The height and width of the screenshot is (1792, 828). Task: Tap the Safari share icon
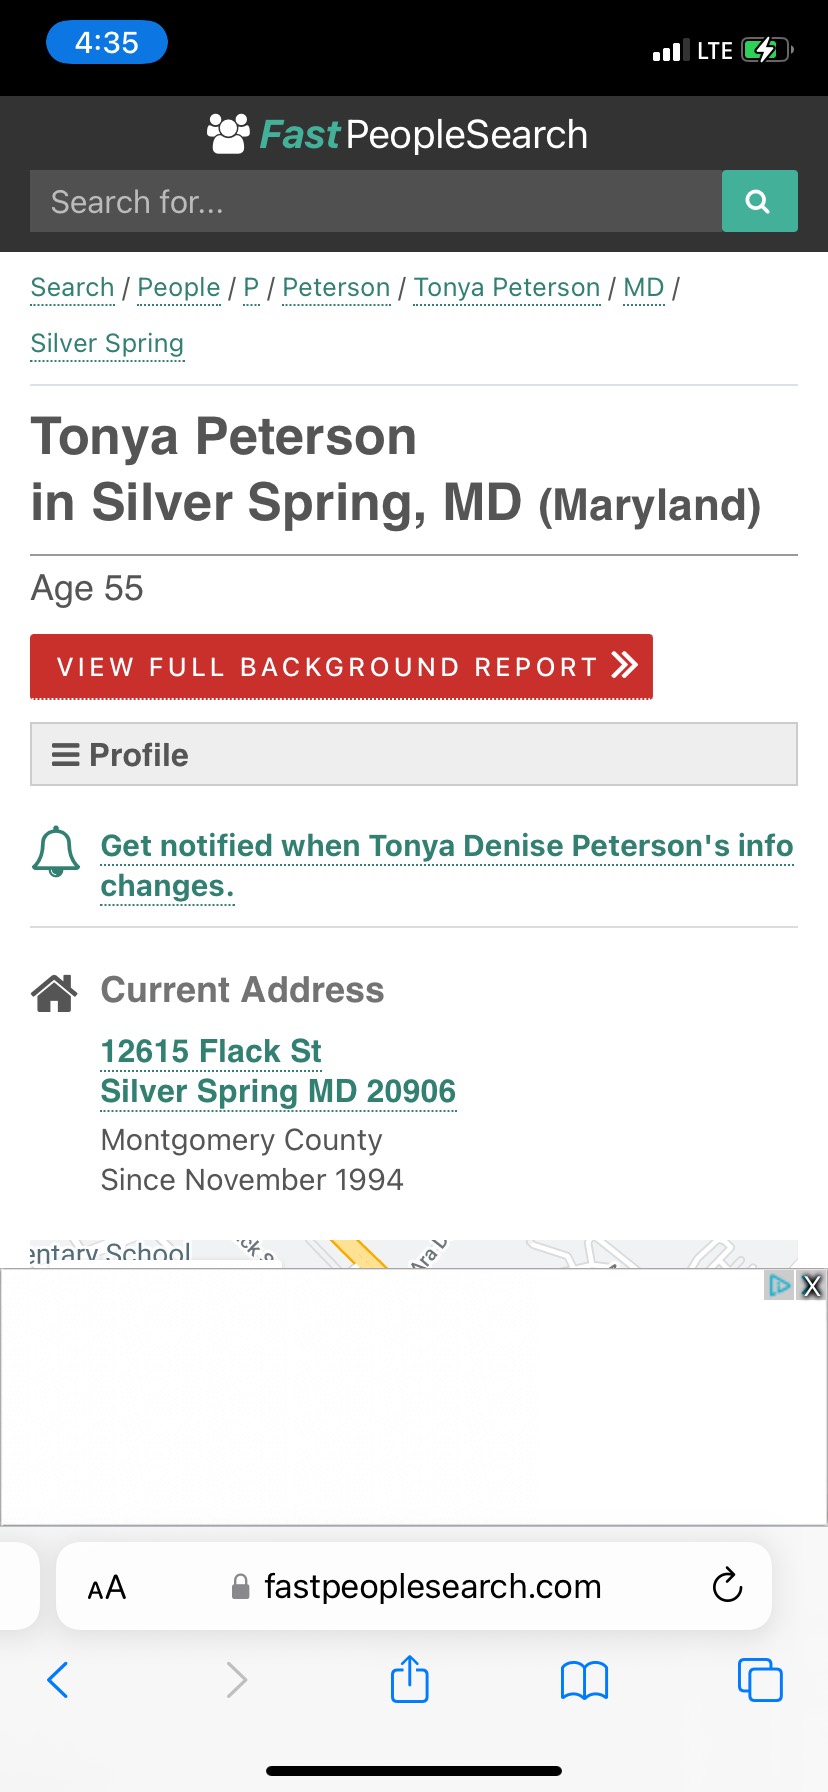point(409,1679)
